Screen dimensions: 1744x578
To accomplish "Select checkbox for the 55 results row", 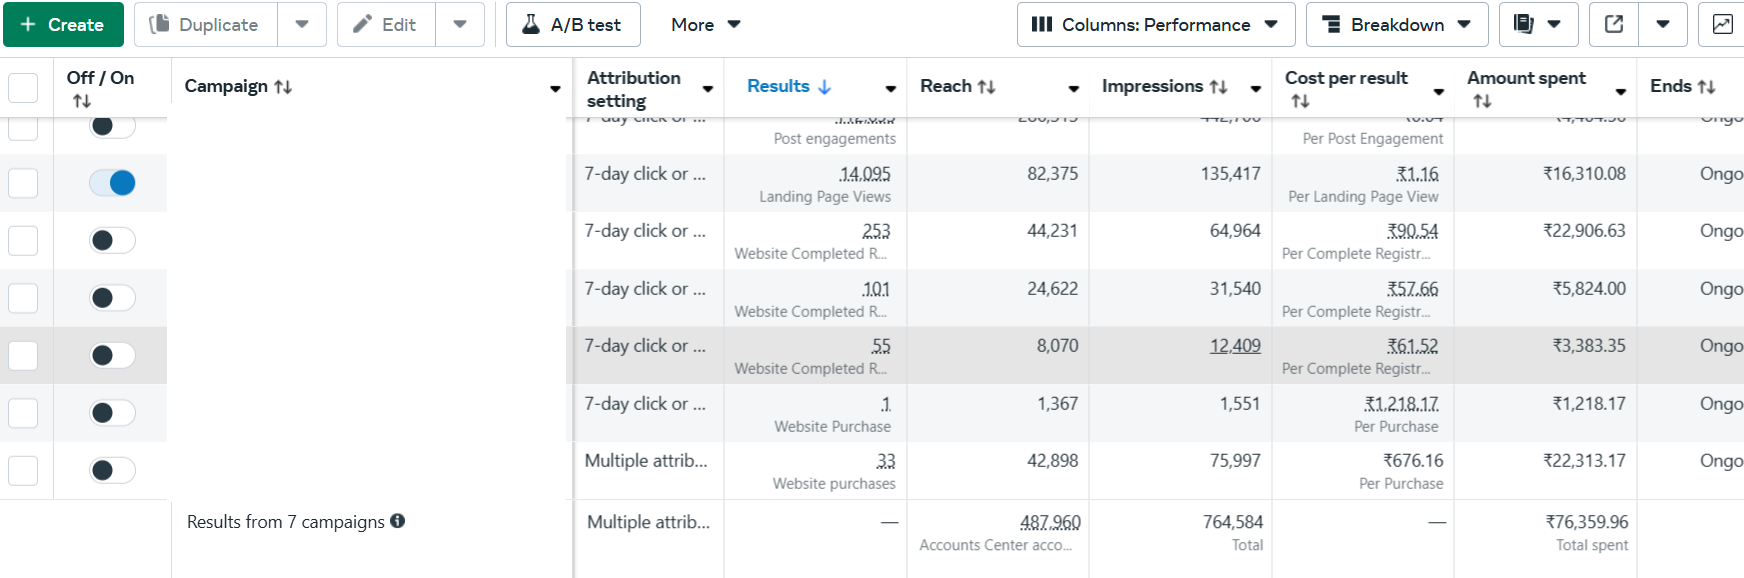I will pyautogui.click(x=23, y=356).
